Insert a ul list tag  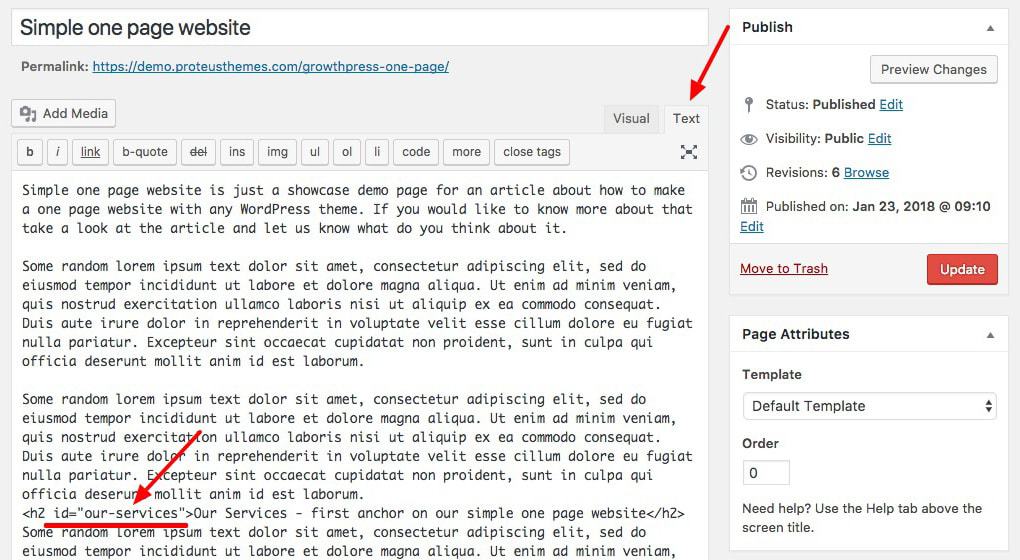pos(315,152)
